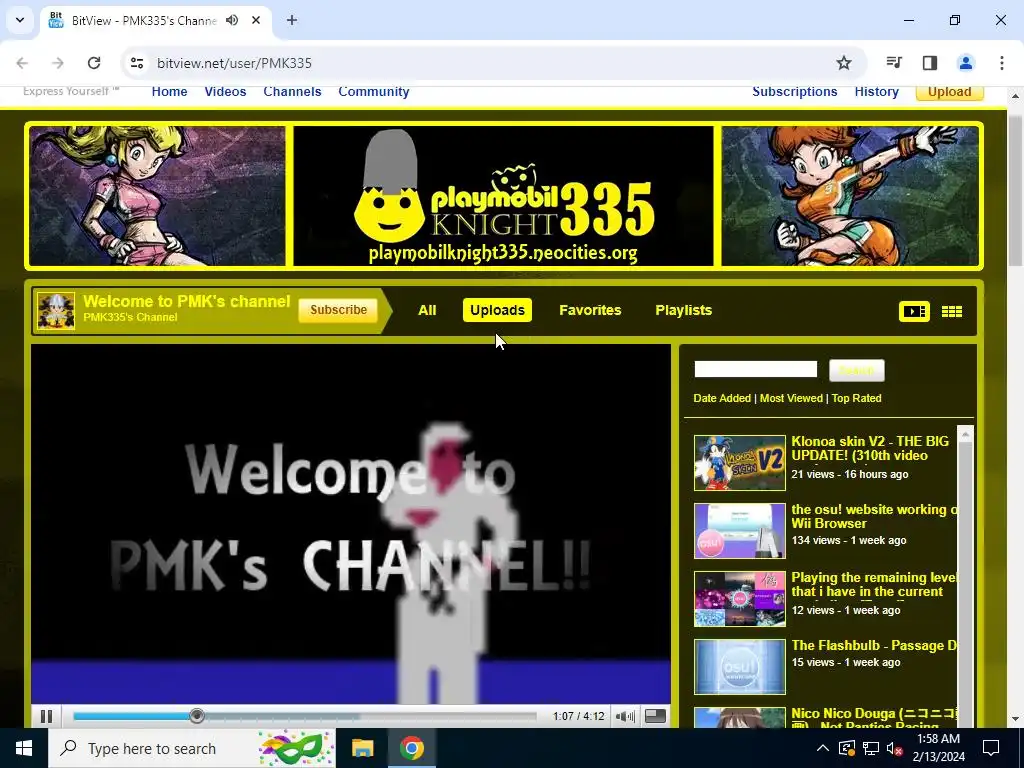Click the right Daisy banner image
The height and width of the screenshot is (768, 1024).
click(x=850, y=196)
